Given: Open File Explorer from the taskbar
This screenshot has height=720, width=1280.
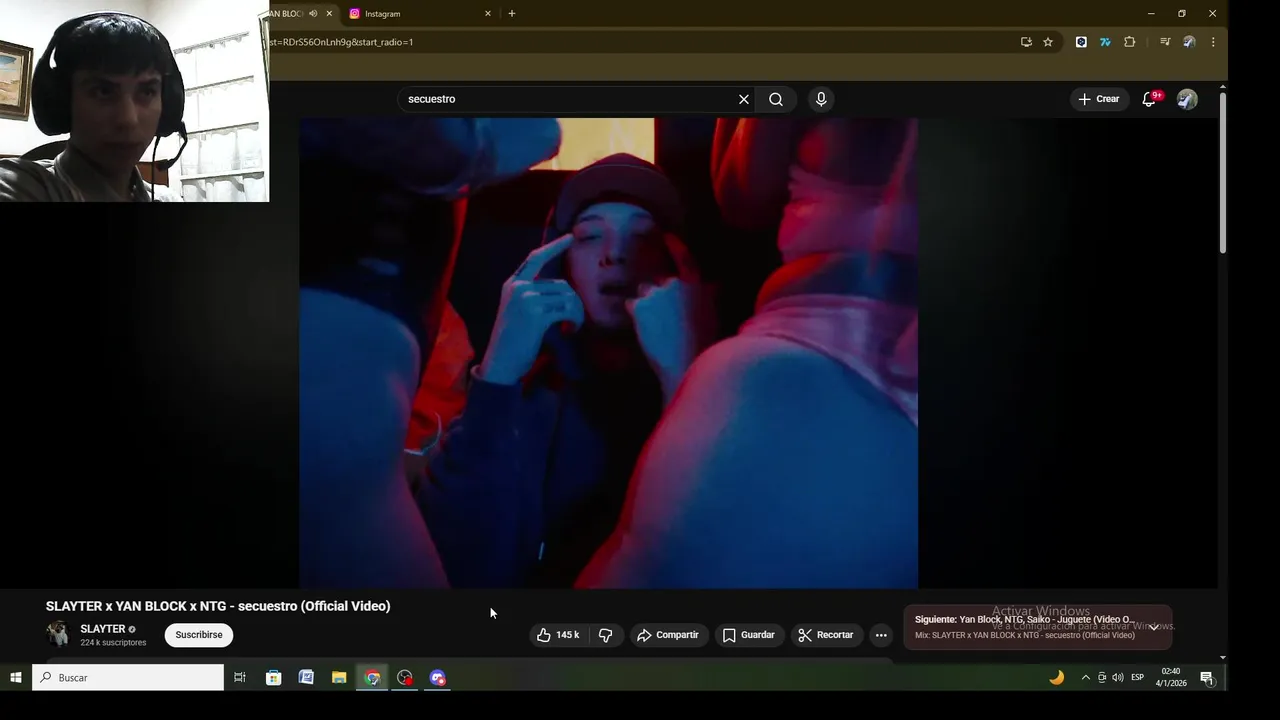Looking at the screenshot, I should [339, 677].
